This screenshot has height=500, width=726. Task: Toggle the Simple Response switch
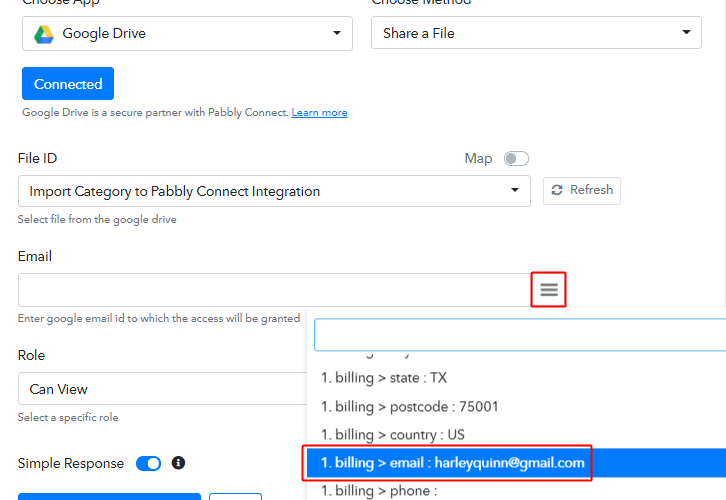pos(148,463)
